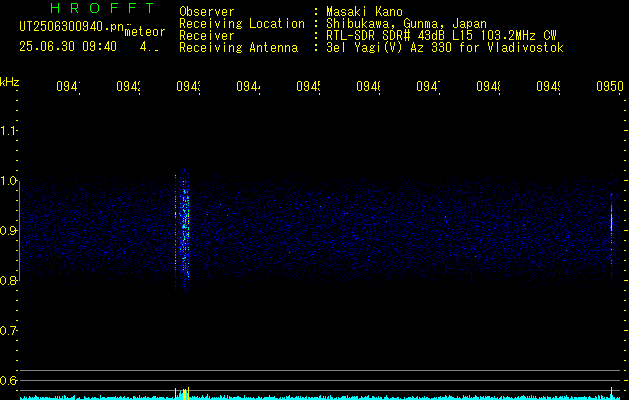The image size is (629, 400).
Task: Click the 0.9 kHz axis label
Action: click(x=8, y=231)
